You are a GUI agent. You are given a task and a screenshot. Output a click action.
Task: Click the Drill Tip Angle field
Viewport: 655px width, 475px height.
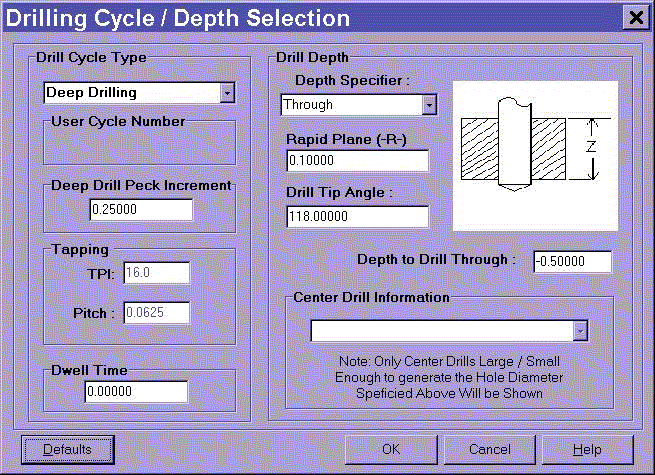tap(358, 216)
